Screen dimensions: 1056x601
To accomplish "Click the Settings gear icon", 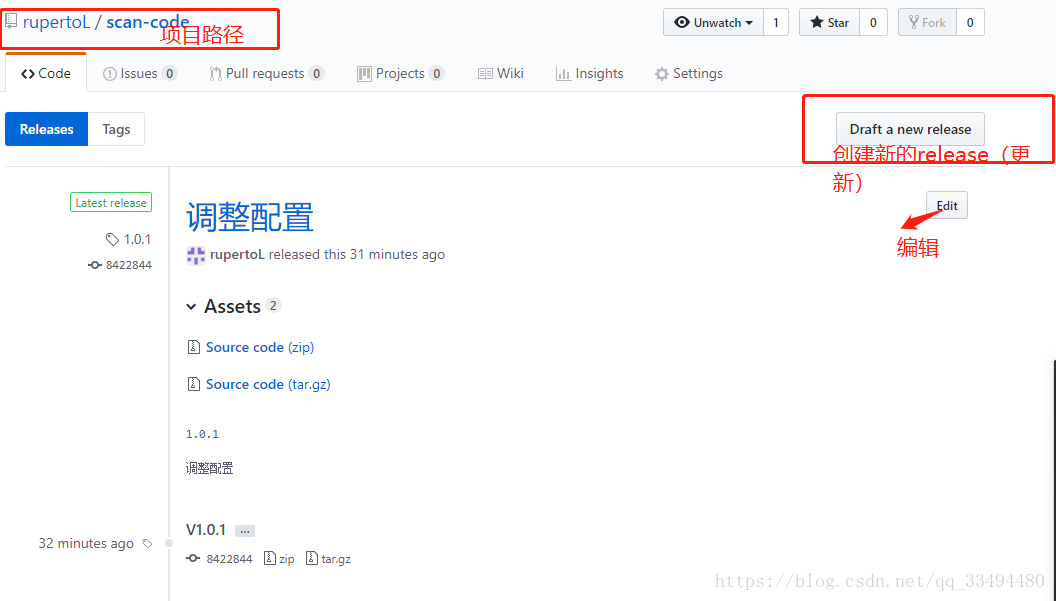I will [x=662, y=74].
